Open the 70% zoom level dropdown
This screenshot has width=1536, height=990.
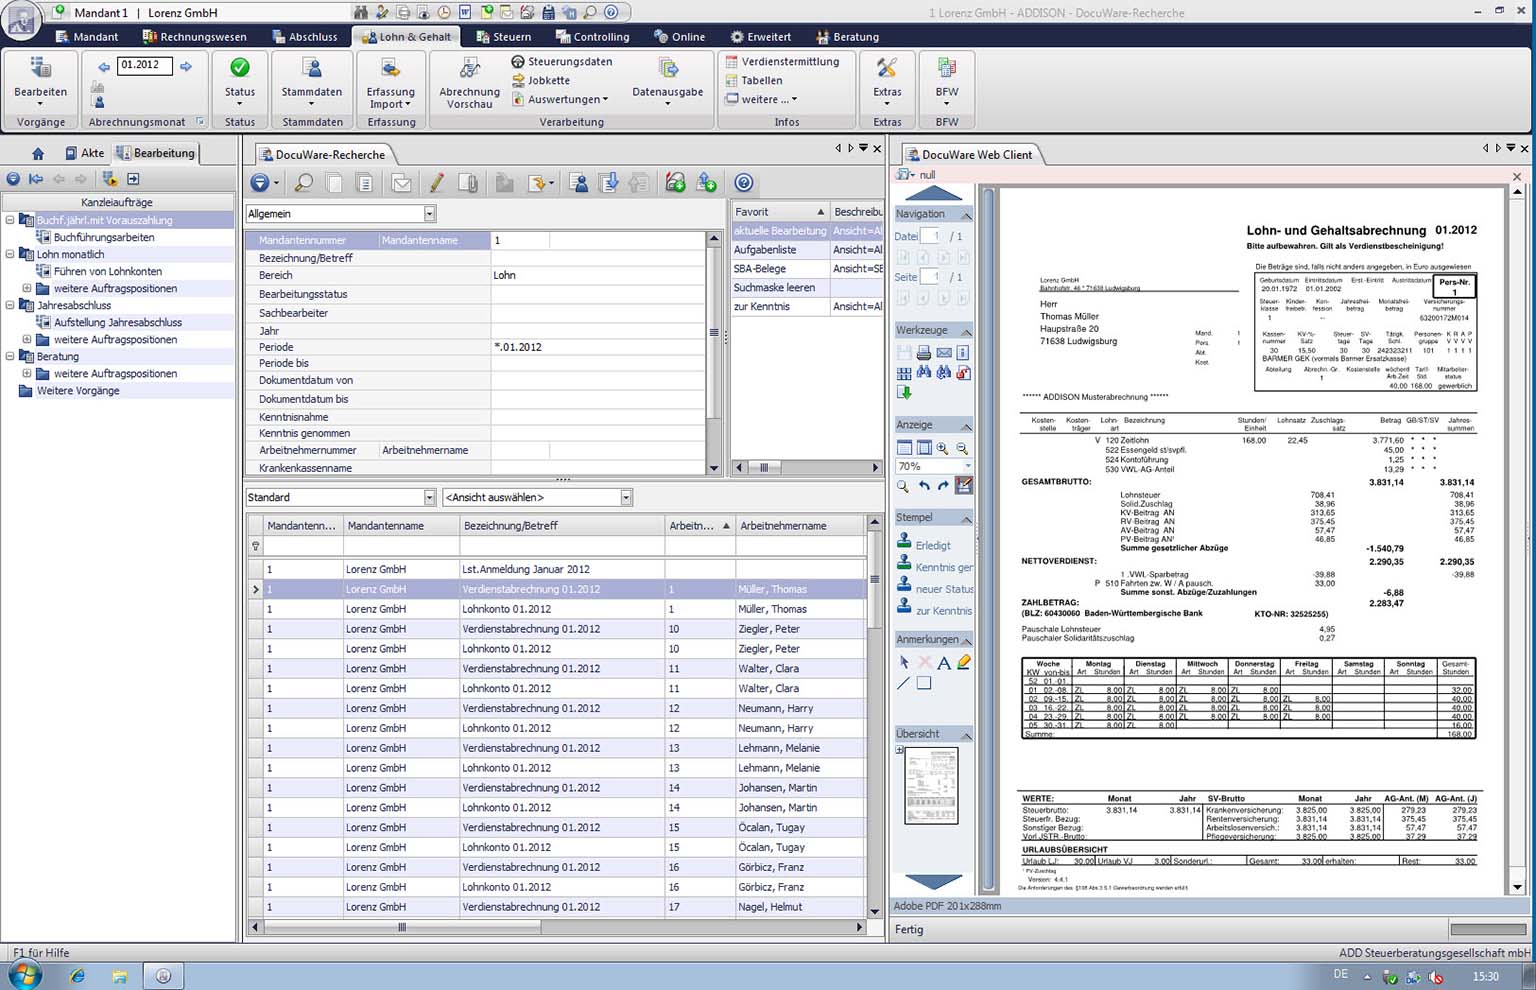point(967,467)
